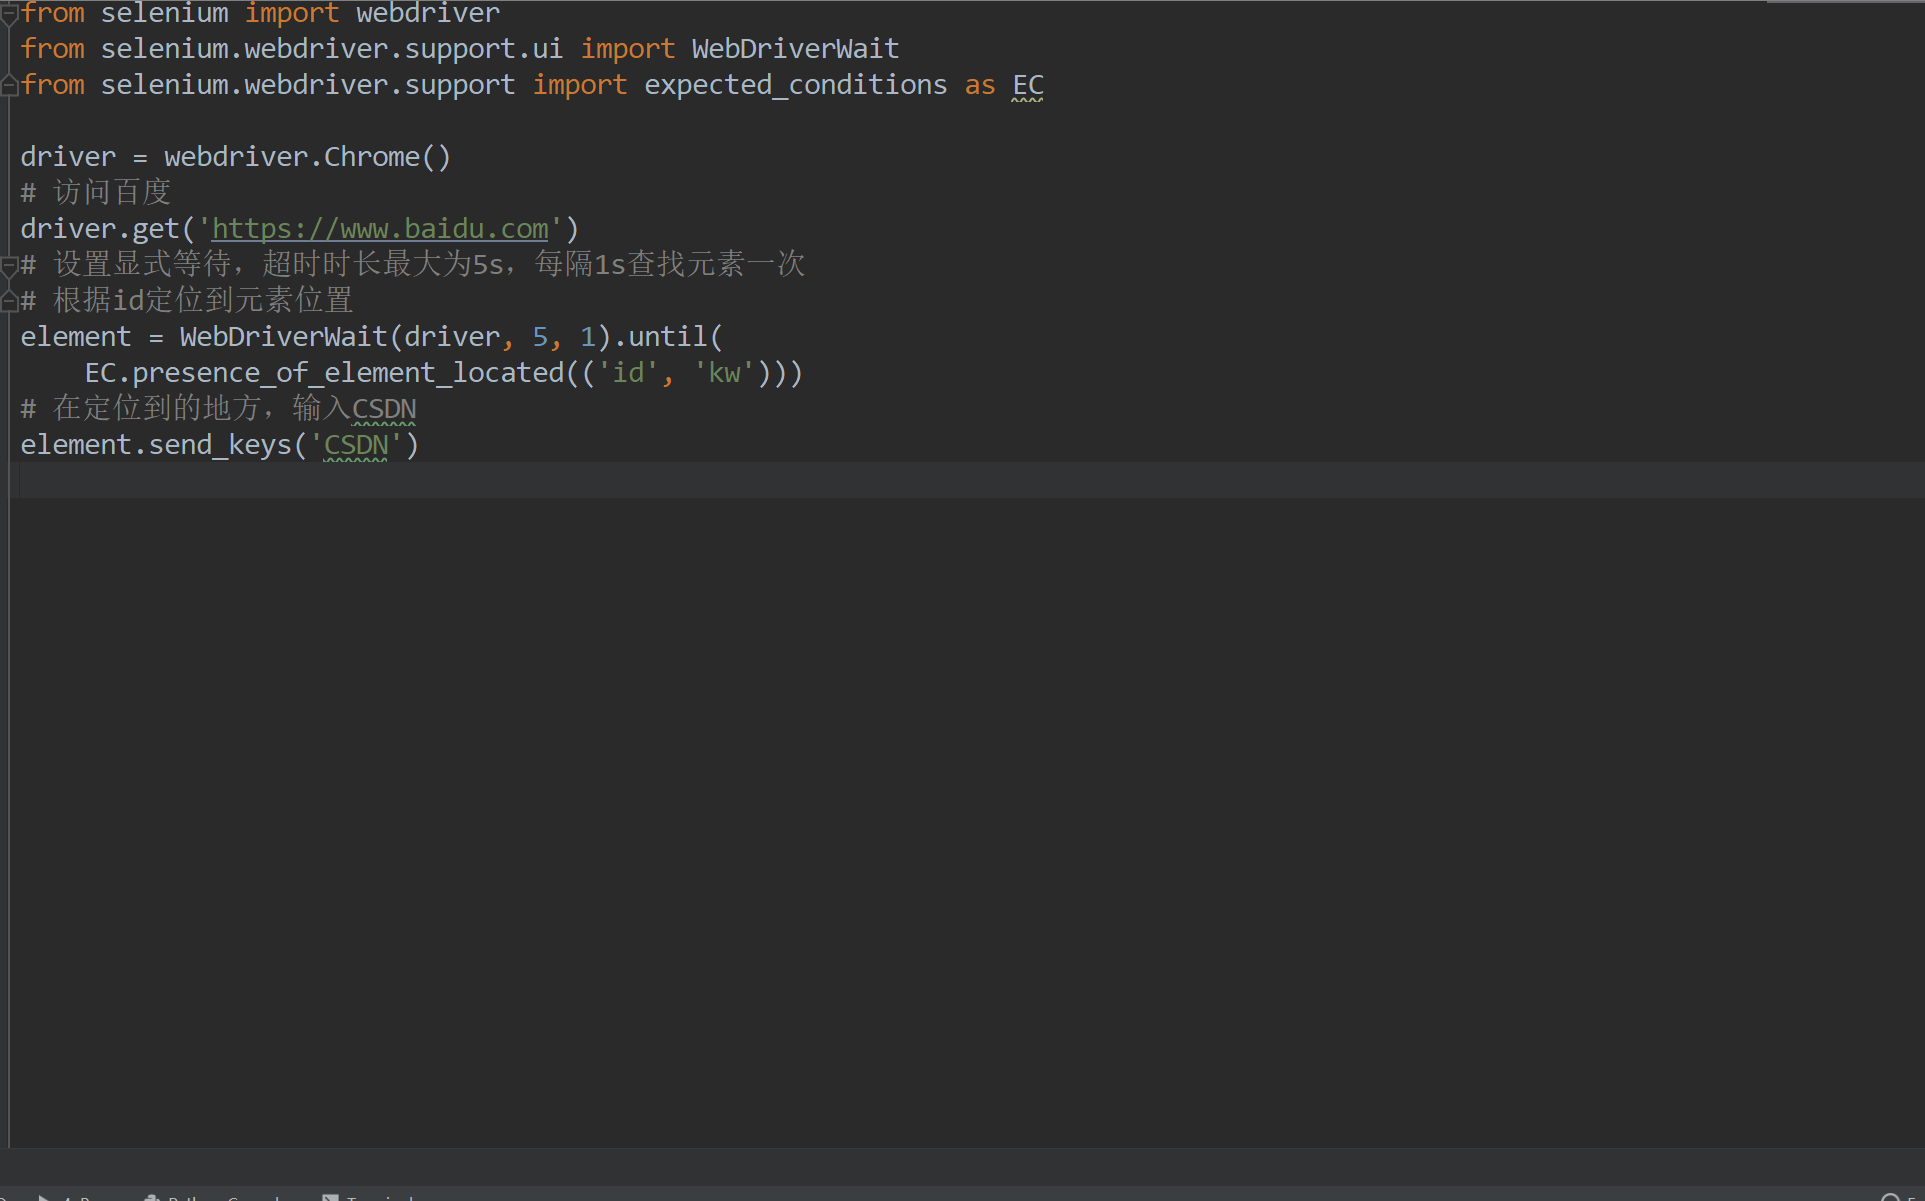The width and height of the screenshot is (1925, 1201).
Task: Click the Terminal icon in bottom bar
Action: tap(330, 1197)
